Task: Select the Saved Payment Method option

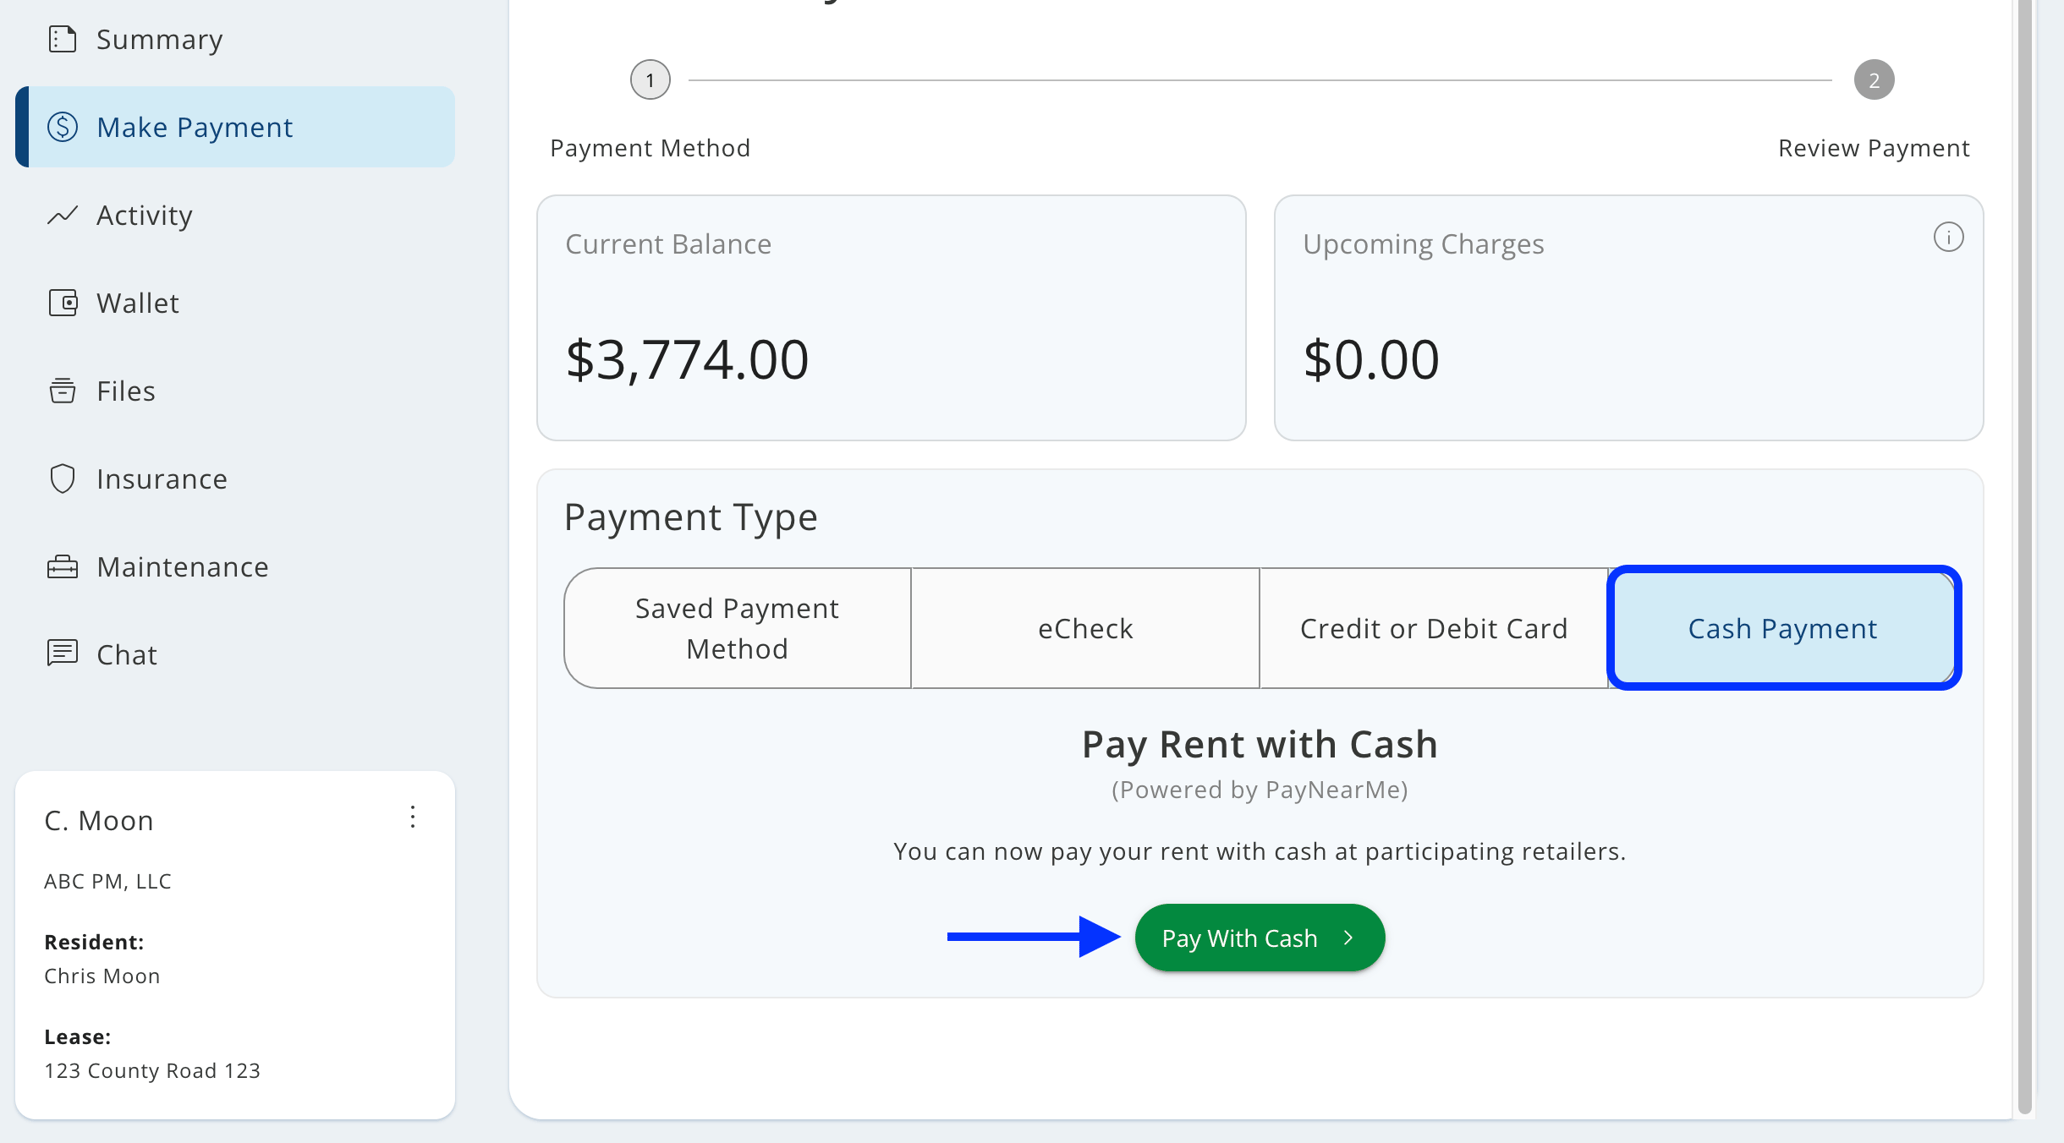Action: point(736,627)
